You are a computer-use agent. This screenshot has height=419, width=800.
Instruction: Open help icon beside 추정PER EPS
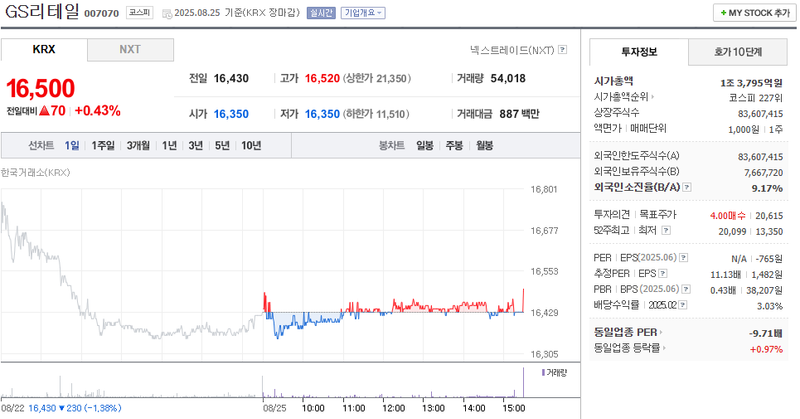coord(663,274)
